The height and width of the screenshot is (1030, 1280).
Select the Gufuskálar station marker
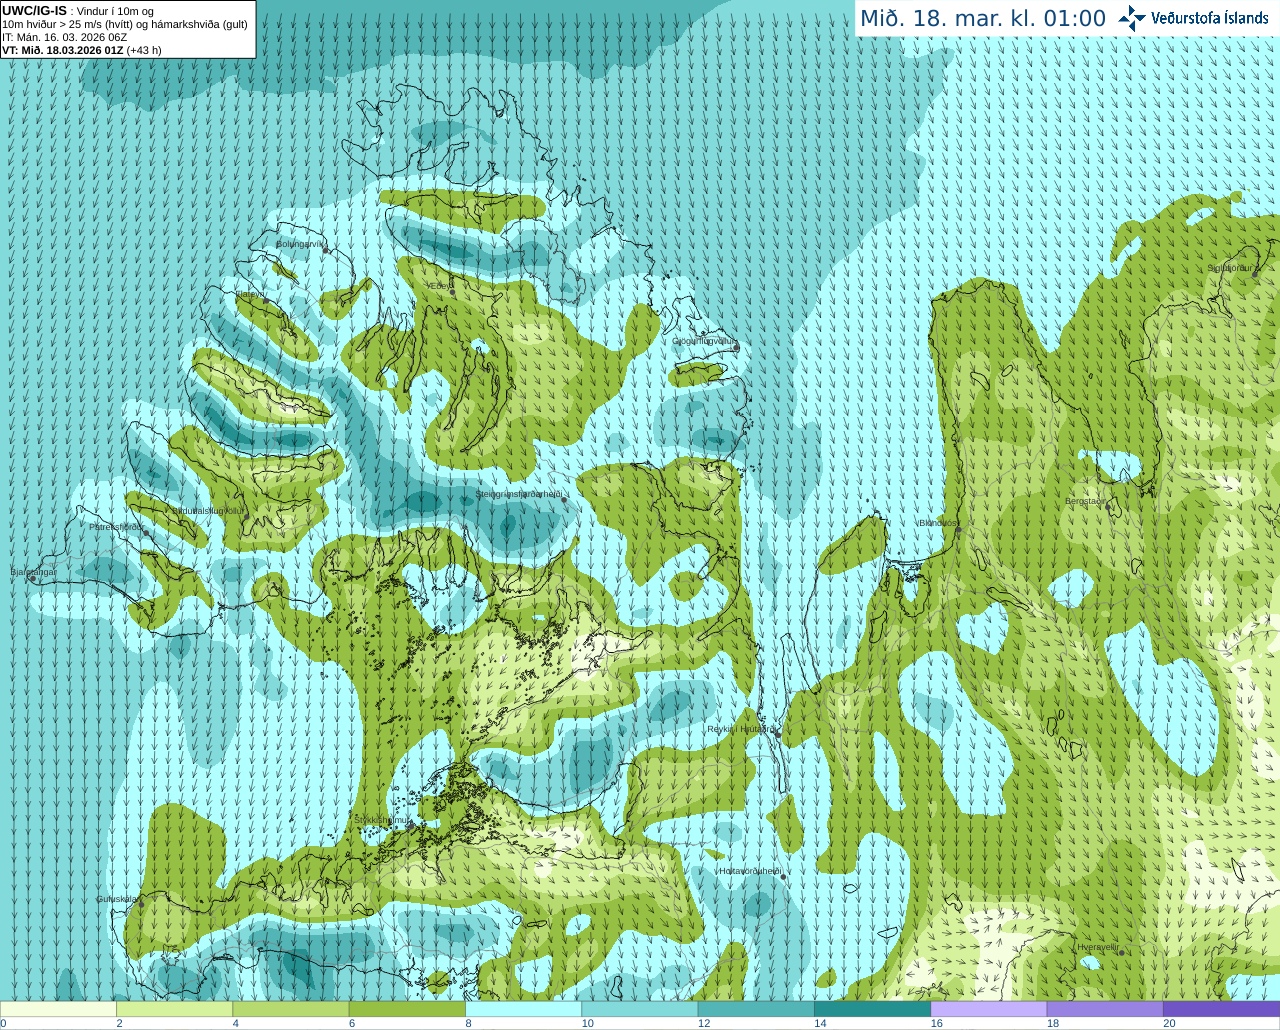(x=141, y=903)
